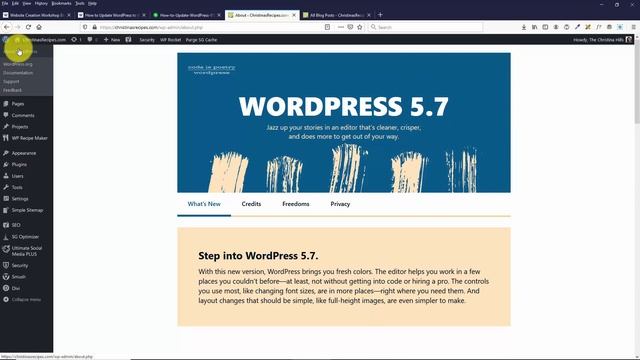Open the Firefox hamburger menu
The image size is (640, 360).
click(x=633, y=27)
